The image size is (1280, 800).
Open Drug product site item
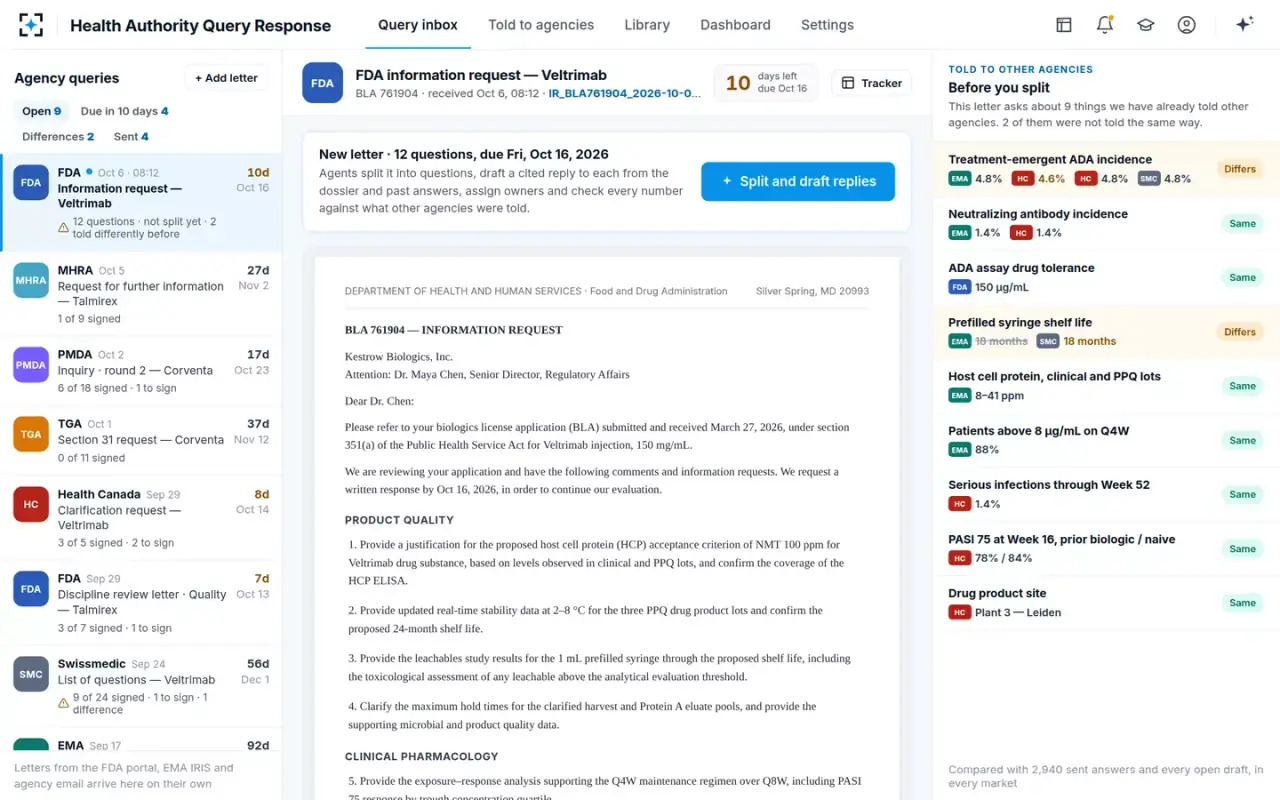pos(1106,603)
